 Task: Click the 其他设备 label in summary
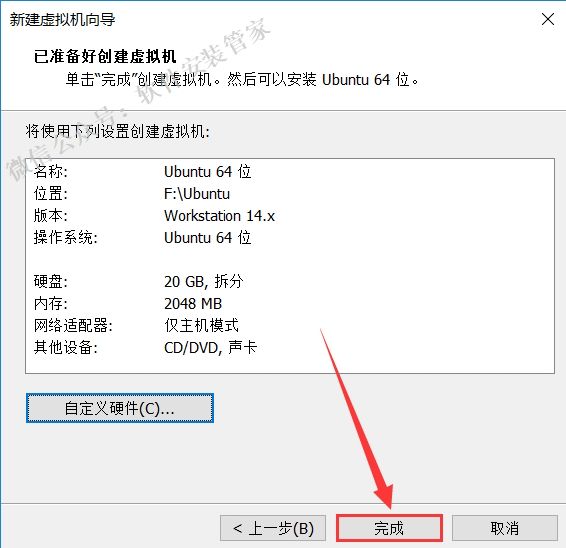coord(66,348)
